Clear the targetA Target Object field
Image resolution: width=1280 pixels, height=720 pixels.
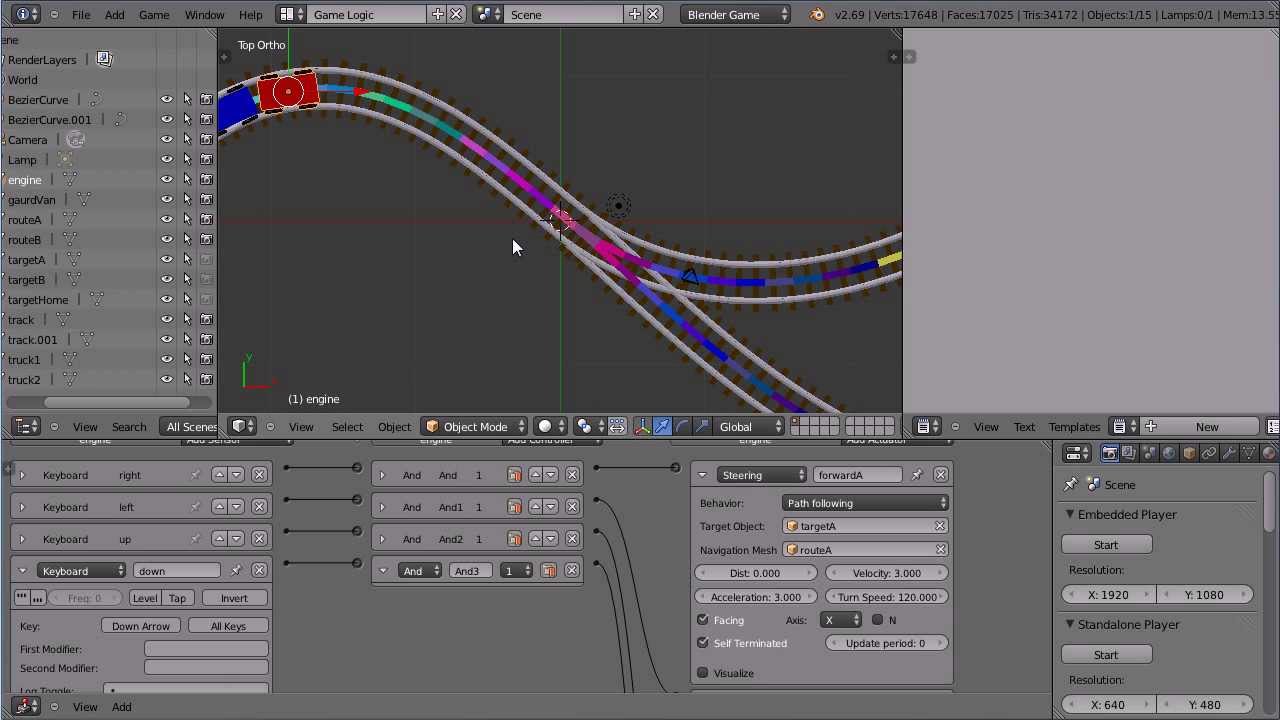[940, 526]
